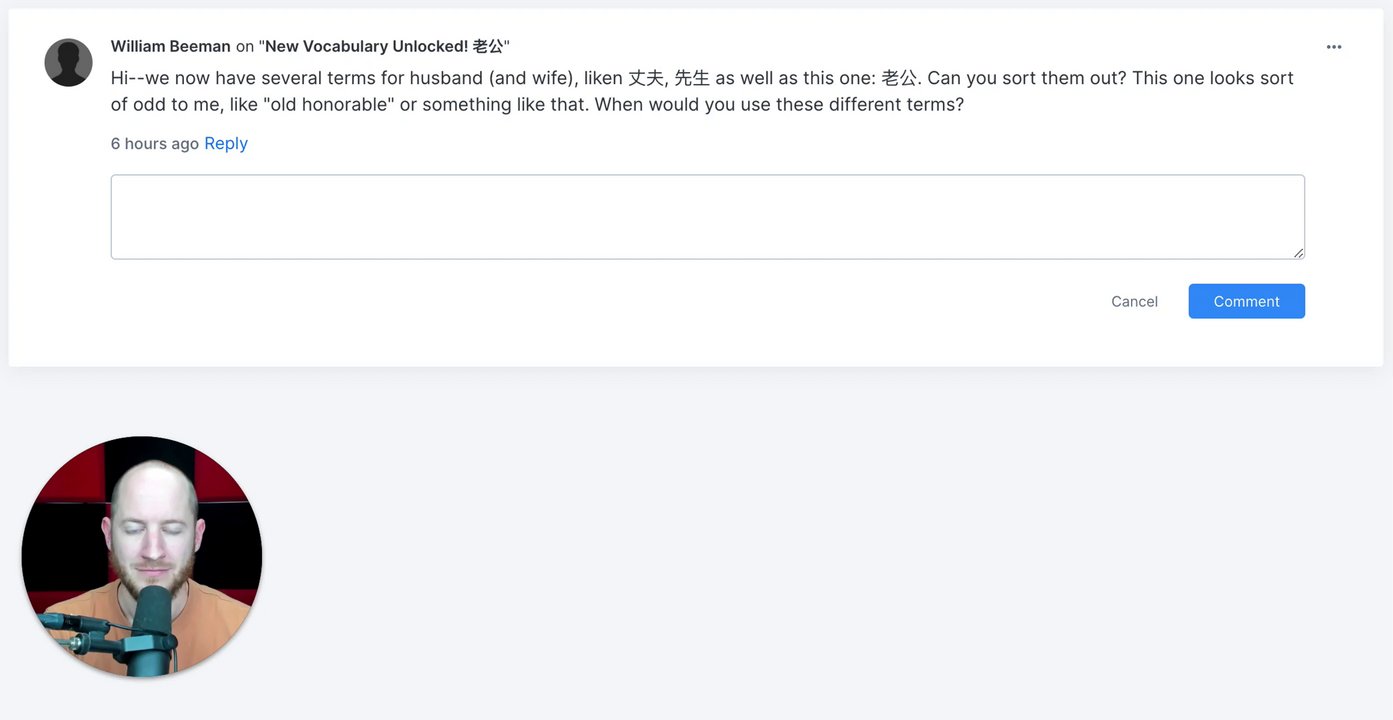The image size is (1393, 720).
Task: Click 老公 after "this one:" in comment
Action: (x=899, y=78)
